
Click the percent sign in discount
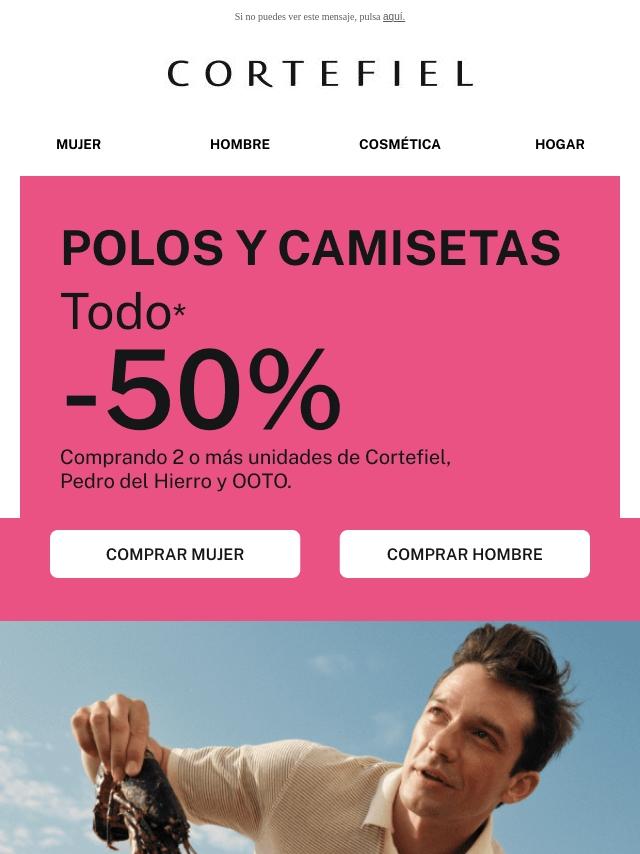[295, 389]
